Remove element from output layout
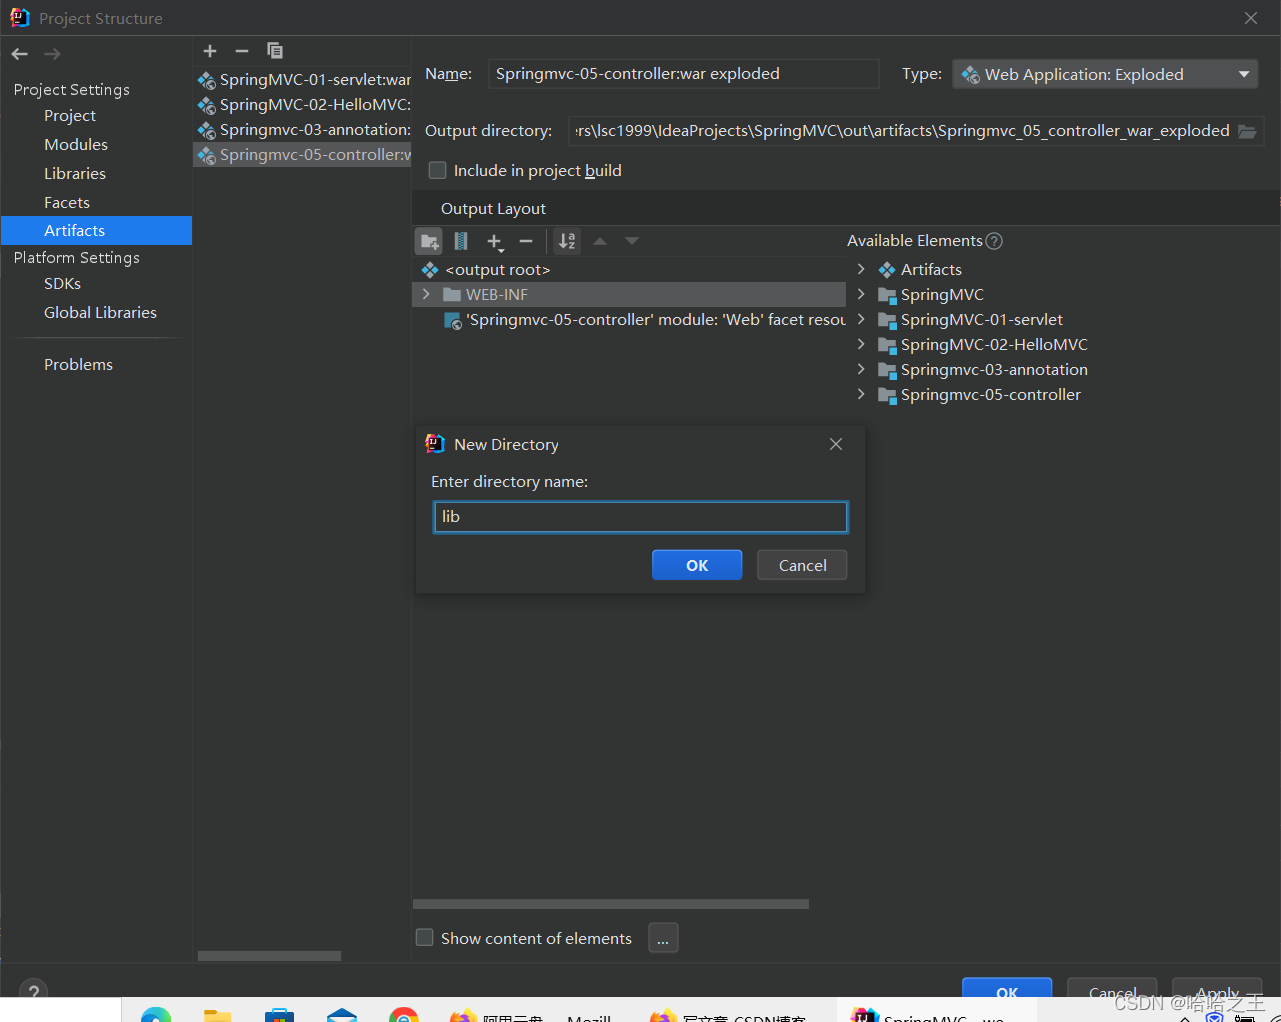Viewport: 1281px width, 1022px height. click(526, 241)
